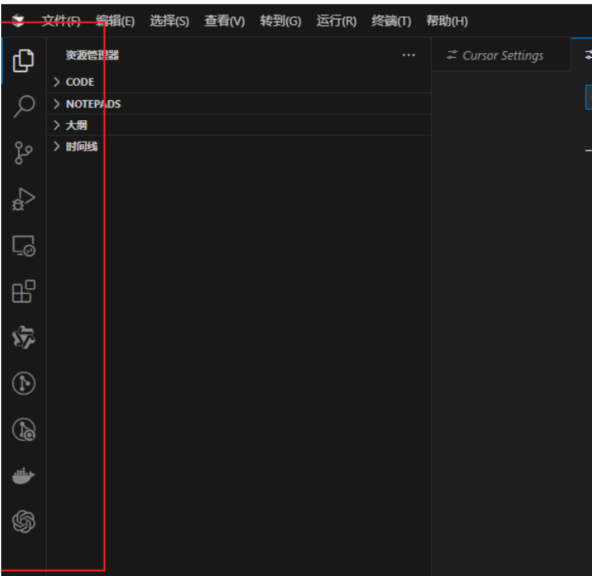
Task: Open the Git Graph circle icon
Action: (24, 383)
